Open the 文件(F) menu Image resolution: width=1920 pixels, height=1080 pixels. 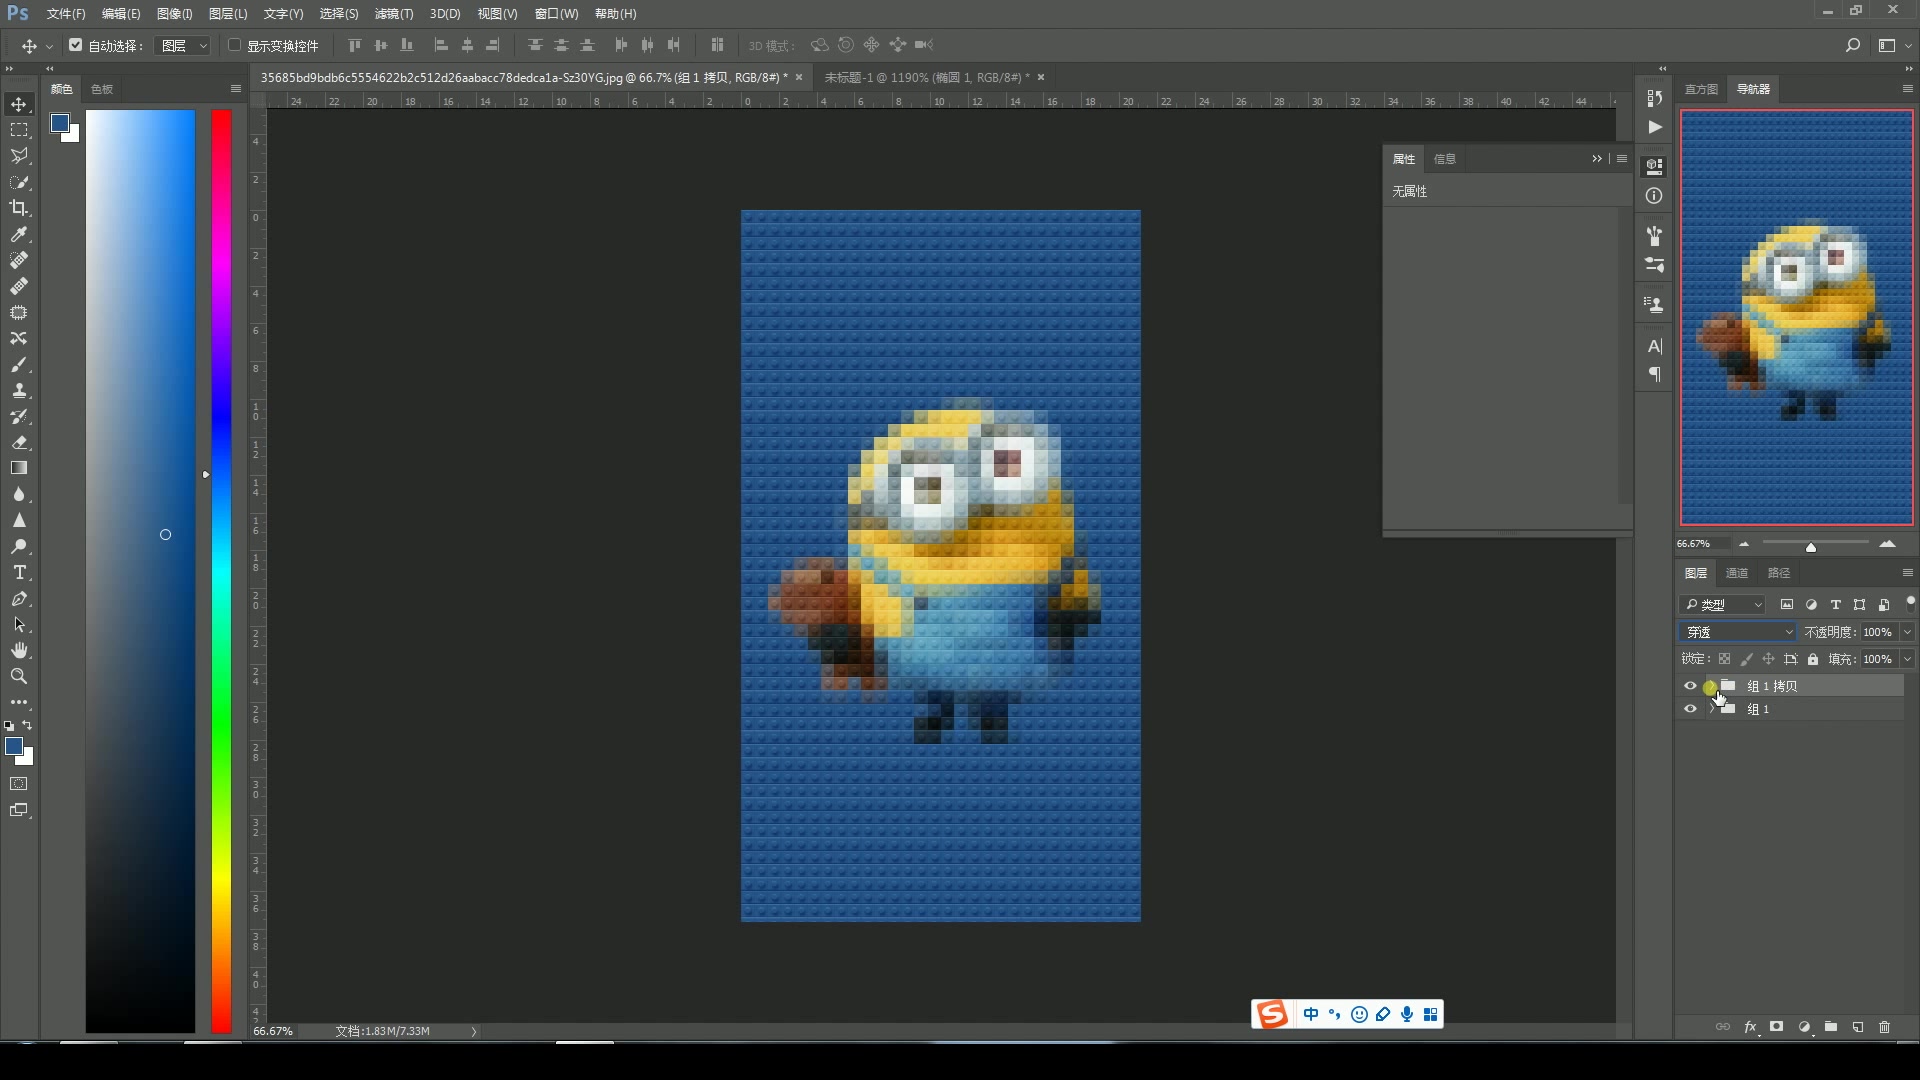(x=66, y=14)
